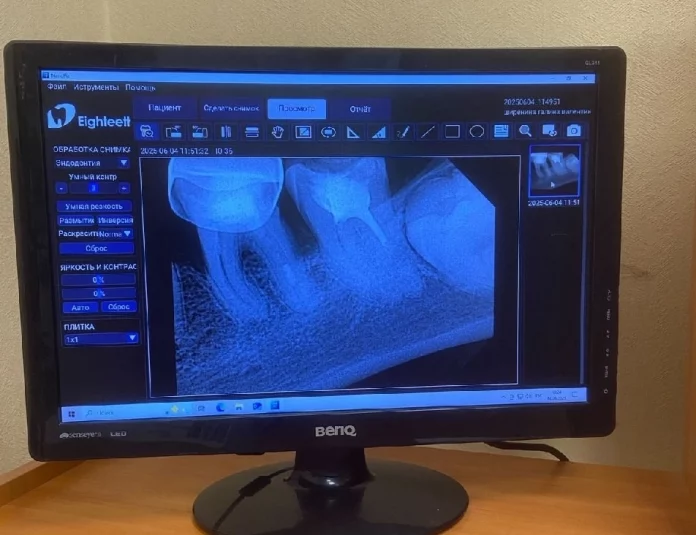
Task: Click the rotate image icon
Action: (x=328, y=132)
